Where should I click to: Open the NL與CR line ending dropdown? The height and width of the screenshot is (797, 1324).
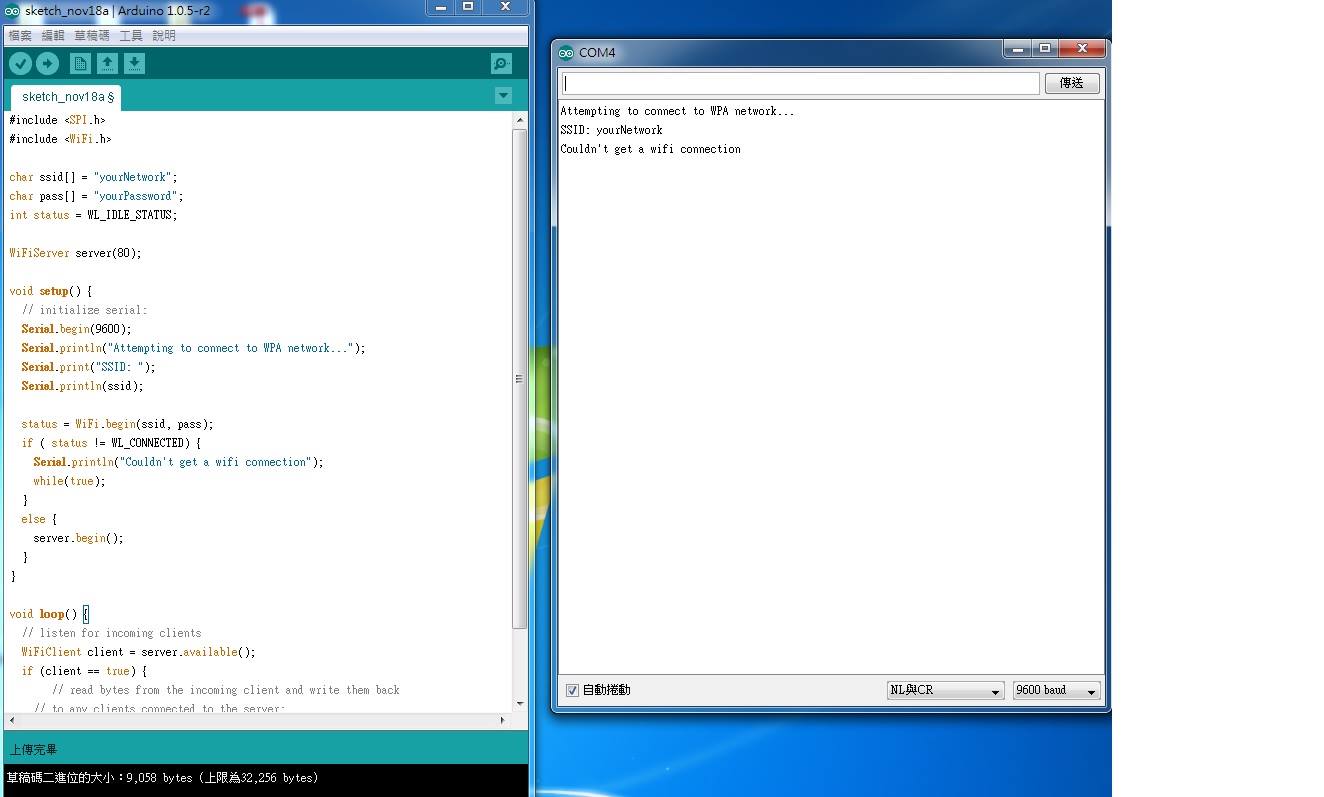click(945, 690)
